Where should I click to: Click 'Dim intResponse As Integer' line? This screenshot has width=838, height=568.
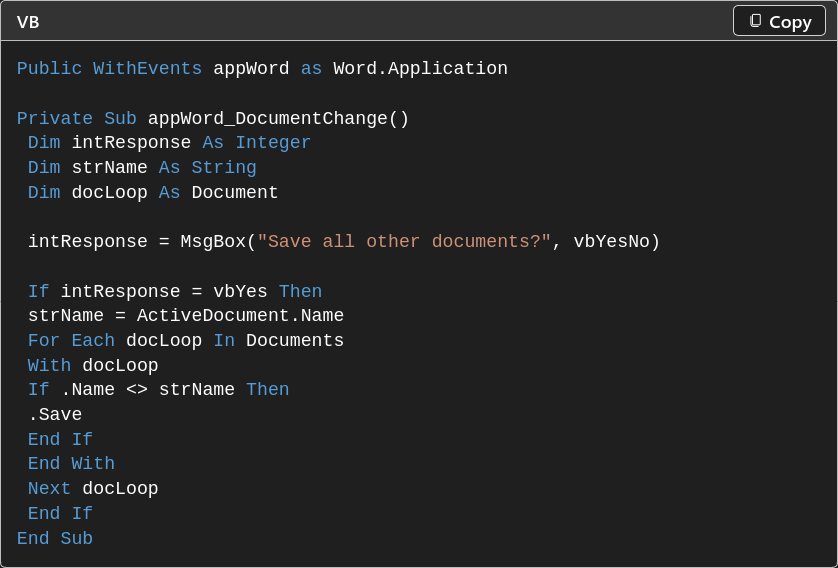click(x=169, y=143)
